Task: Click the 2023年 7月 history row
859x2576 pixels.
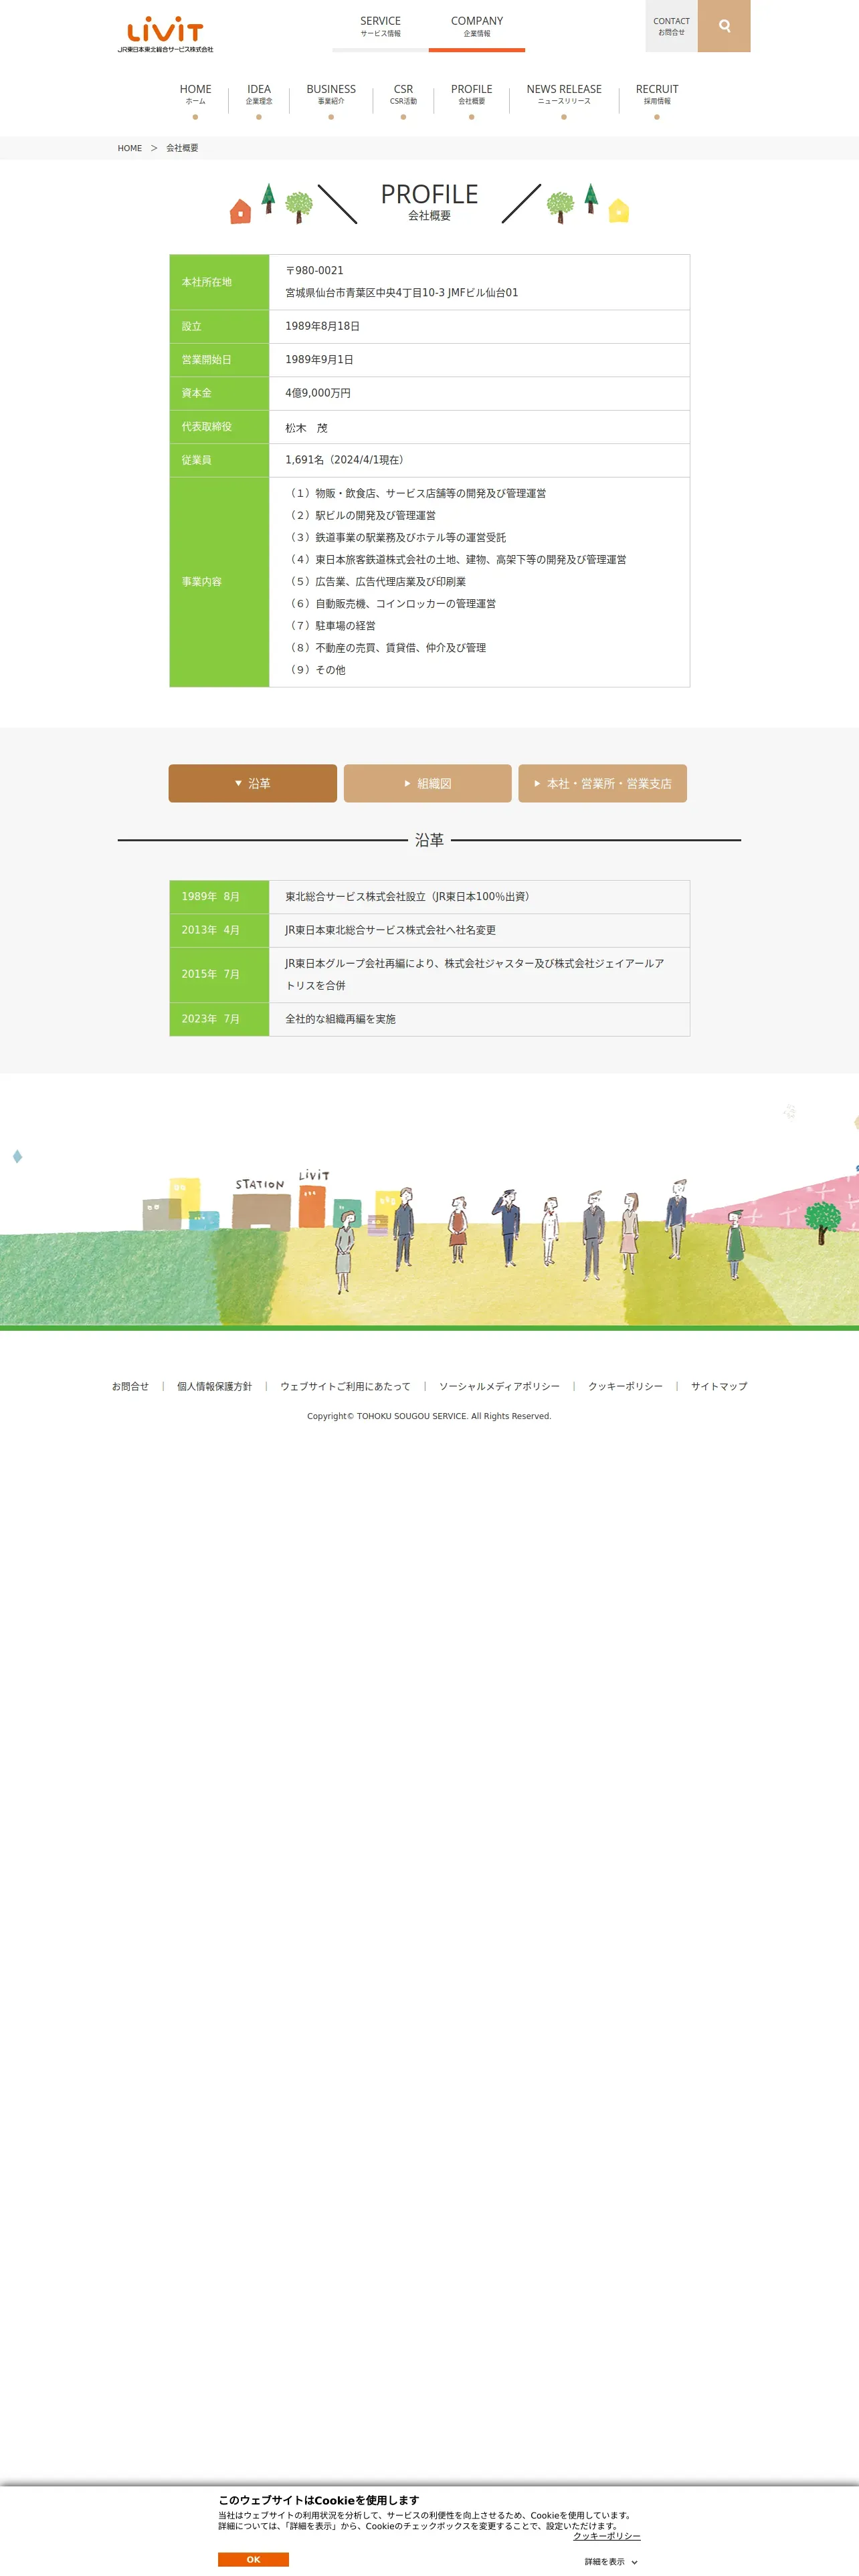Action: (x=429, y=1019)
